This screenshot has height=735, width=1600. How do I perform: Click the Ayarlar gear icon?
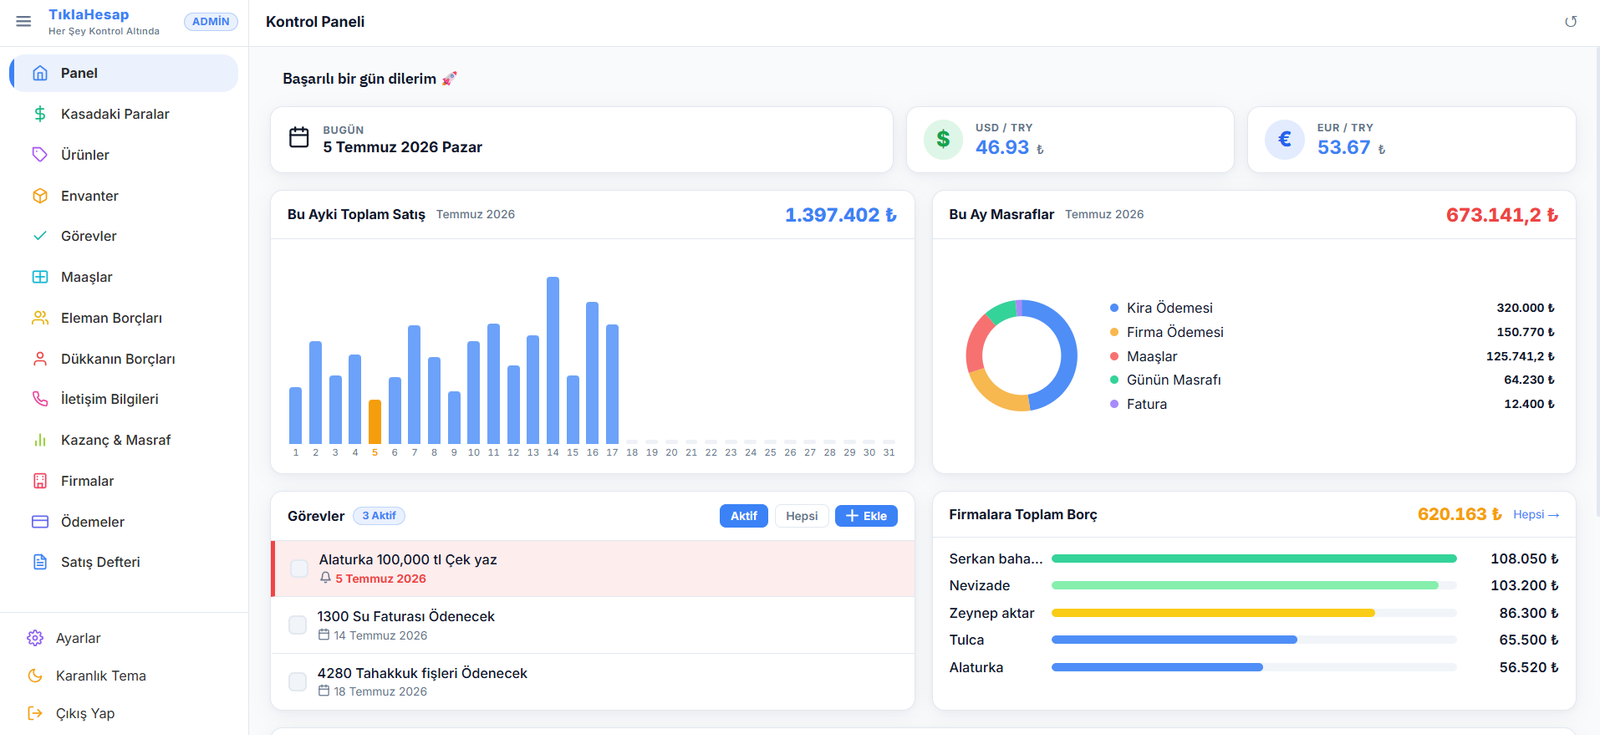(35, 638)
